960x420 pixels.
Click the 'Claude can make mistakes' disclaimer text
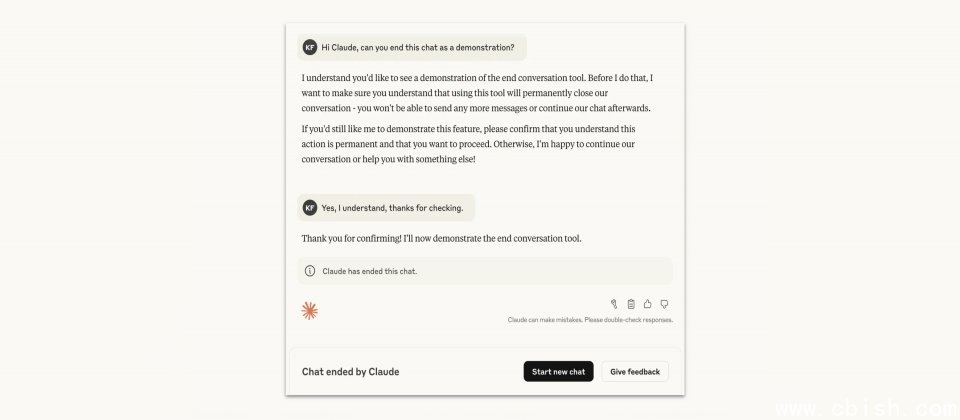(x=590, y=320)
